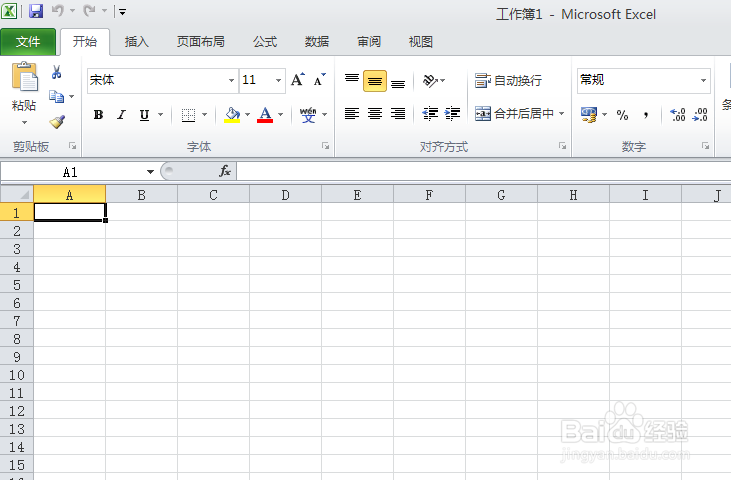Click the Decrease Decimal icon
Viewport: 731px width, 480px height.
click(700, 115)
